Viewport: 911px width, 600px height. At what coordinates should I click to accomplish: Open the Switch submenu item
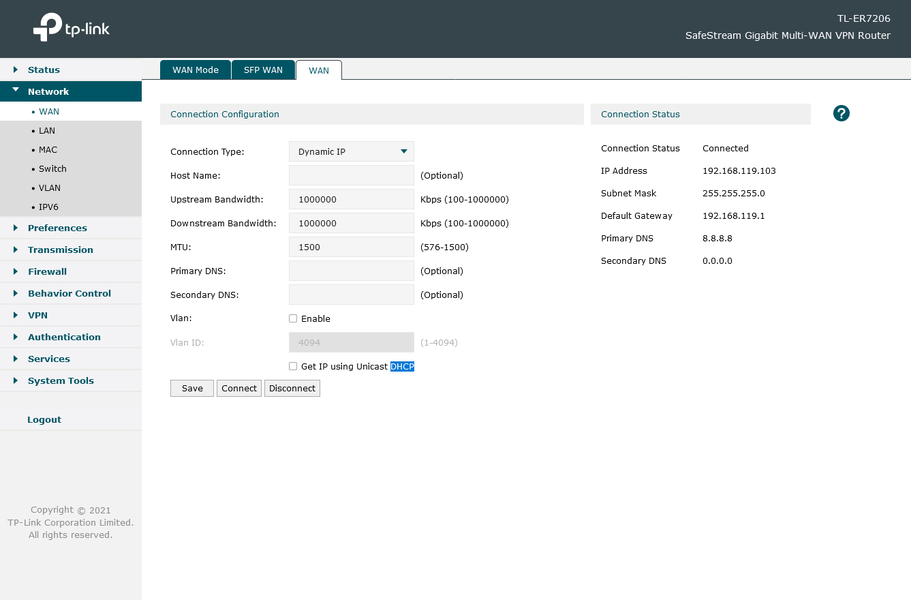click(71, 169)
